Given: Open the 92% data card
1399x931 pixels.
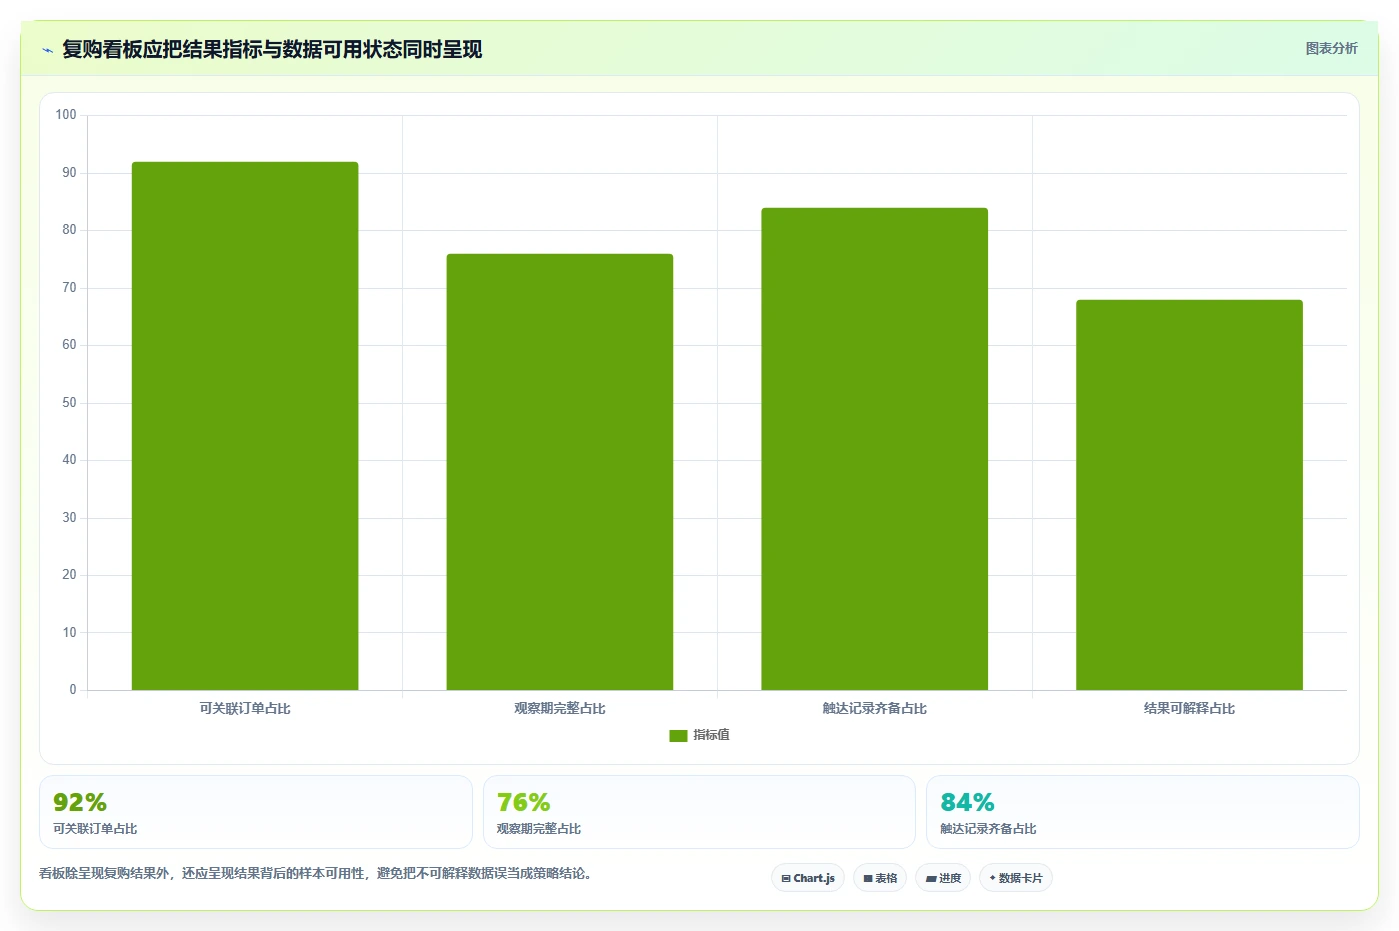Looking at the screenshot, I should 256,812.
